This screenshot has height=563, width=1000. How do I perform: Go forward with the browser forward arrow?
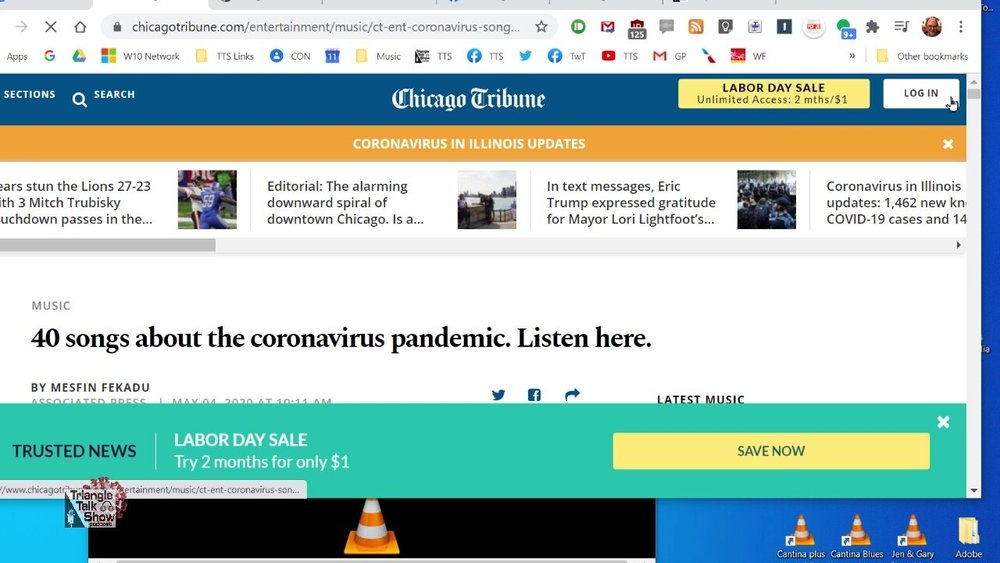coord(21,27)
